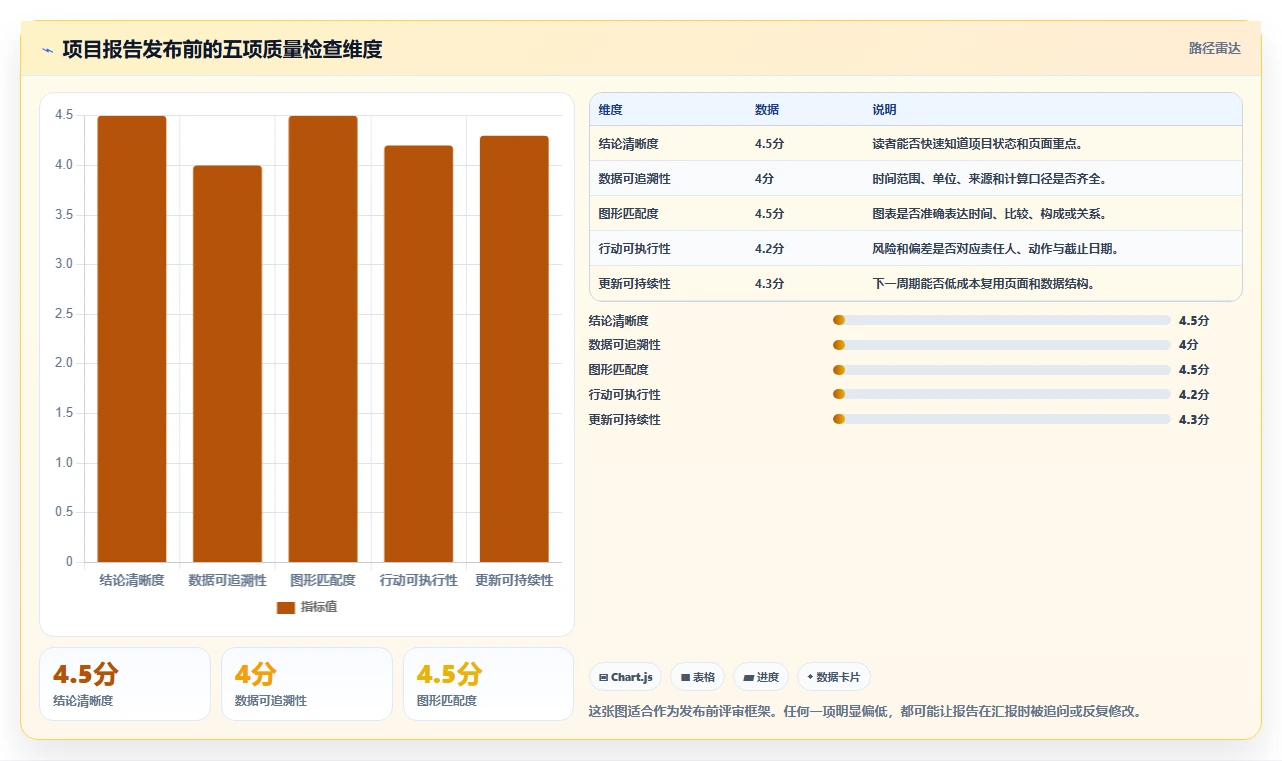Image resolution: width=1282 pixels, height=761 pixels.
Task: Click the 图形匹配度 progress bar
Action: click(1001, 370)
